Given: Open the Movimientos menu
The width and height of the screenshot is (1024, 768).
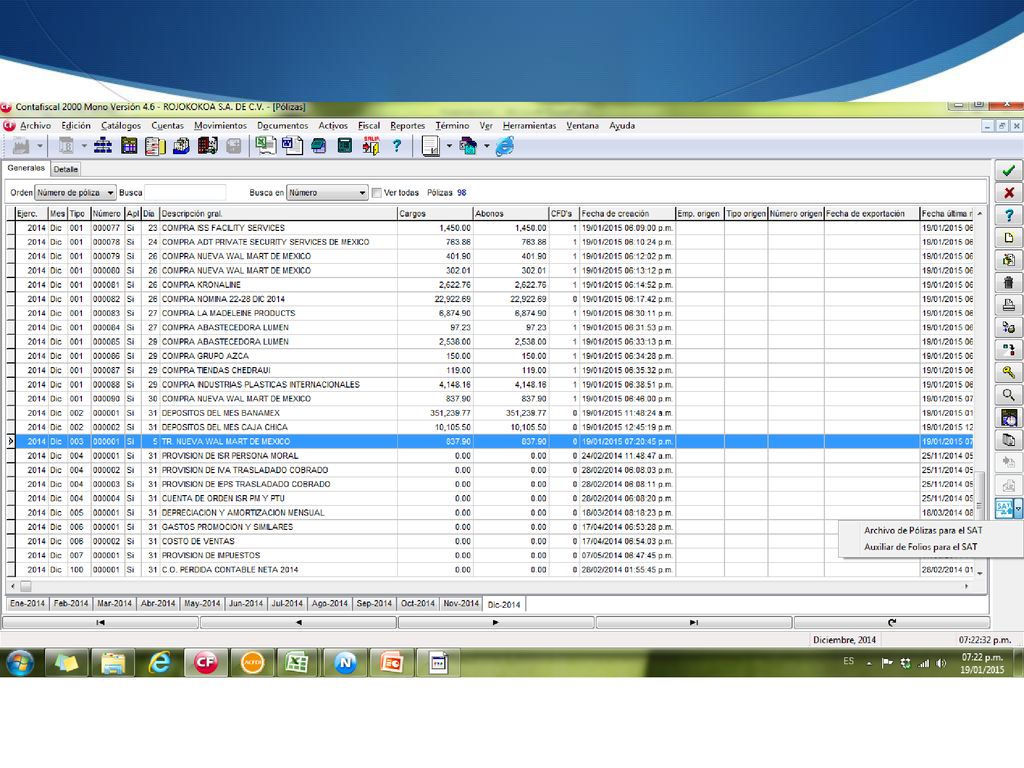Looking at the screenshot, I should coord(220,125).
